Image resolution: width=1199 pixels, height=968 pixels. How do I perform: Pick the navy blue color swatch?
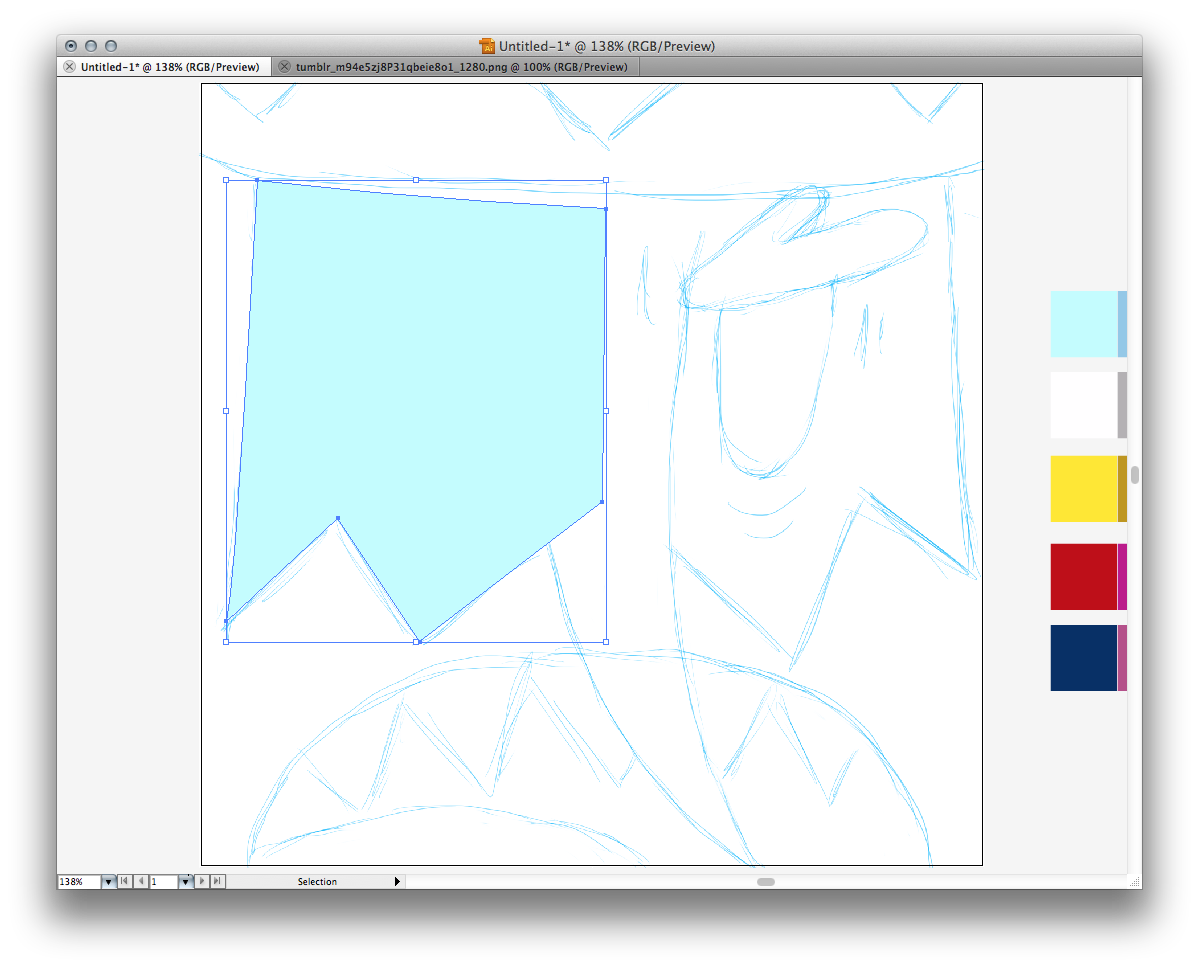1083,657
